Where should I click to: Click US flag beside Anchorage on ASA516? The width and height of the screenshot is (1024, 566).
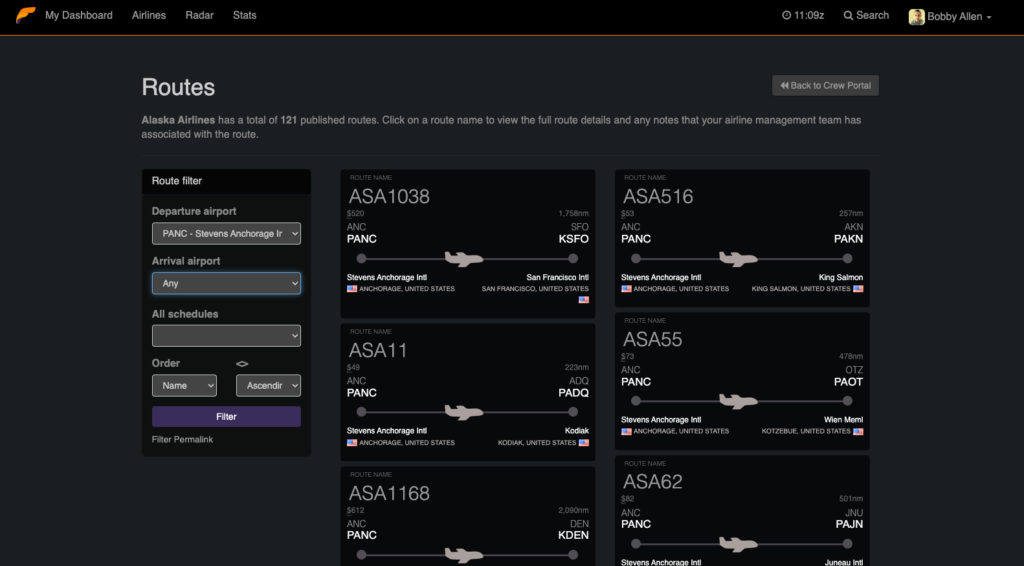(626, 289)
